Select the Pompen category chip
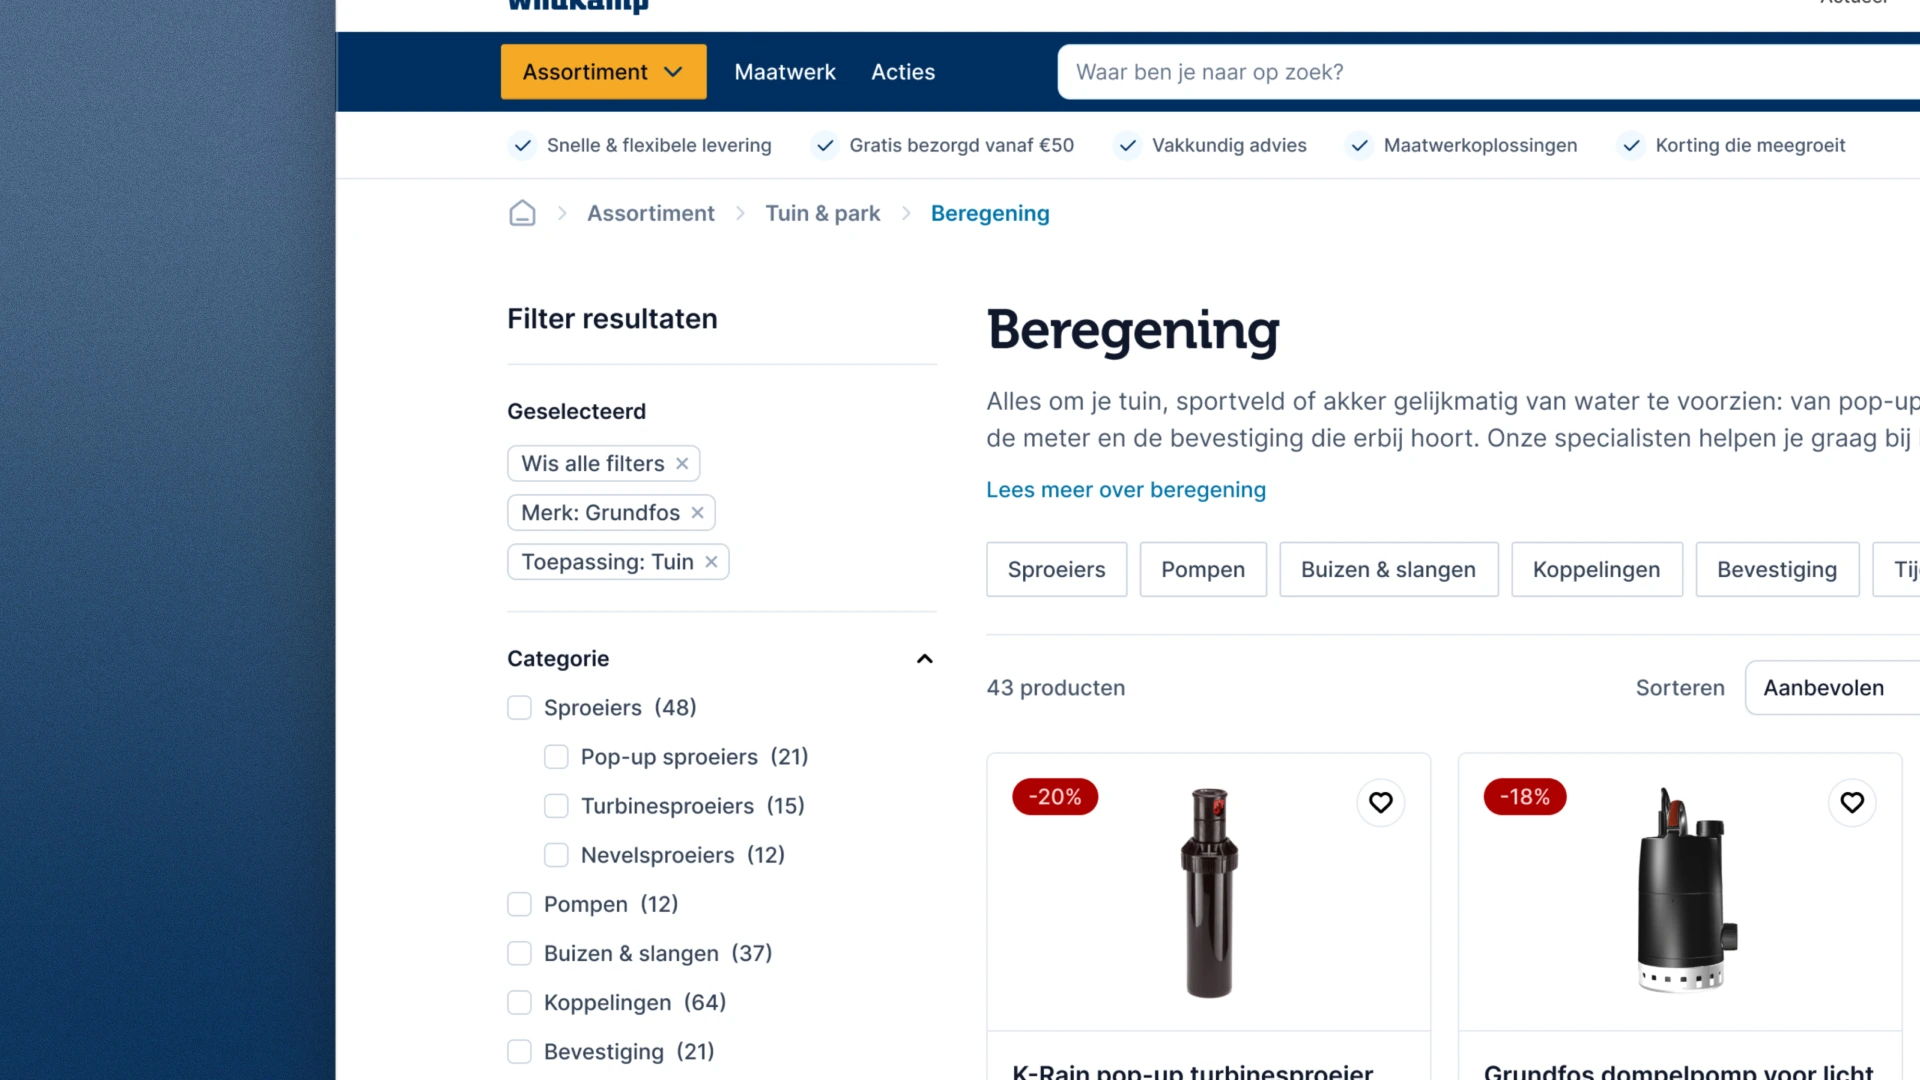 [1203, 570]
